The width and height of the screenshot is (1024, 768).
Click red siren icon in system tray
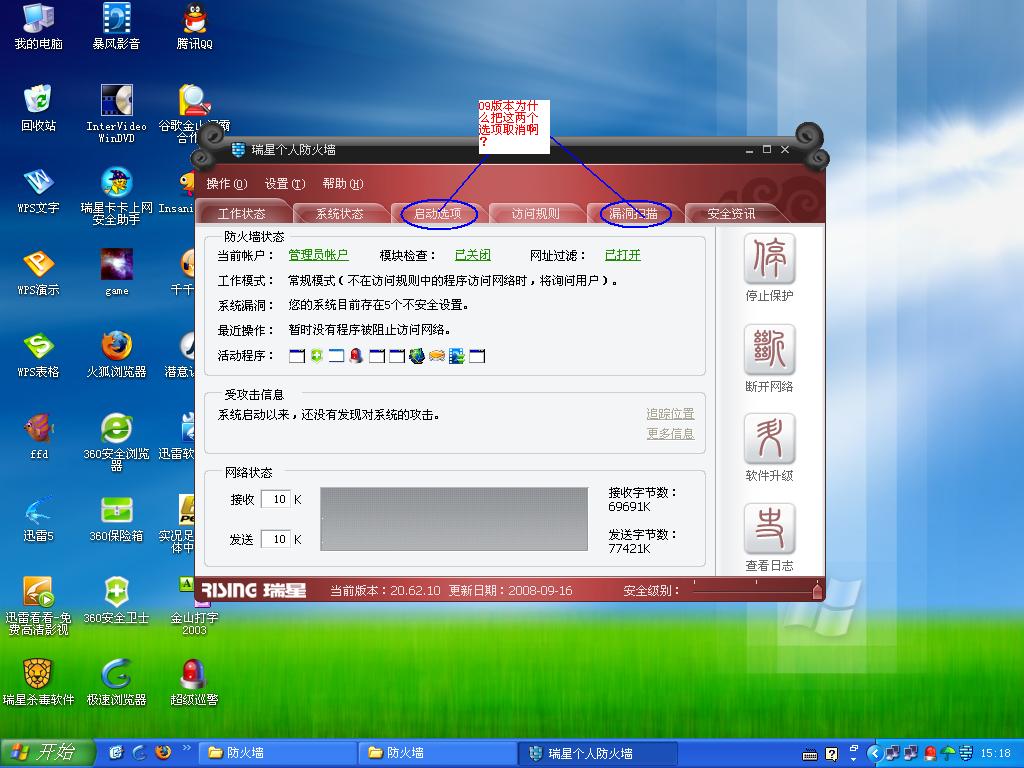click(931, 753)
